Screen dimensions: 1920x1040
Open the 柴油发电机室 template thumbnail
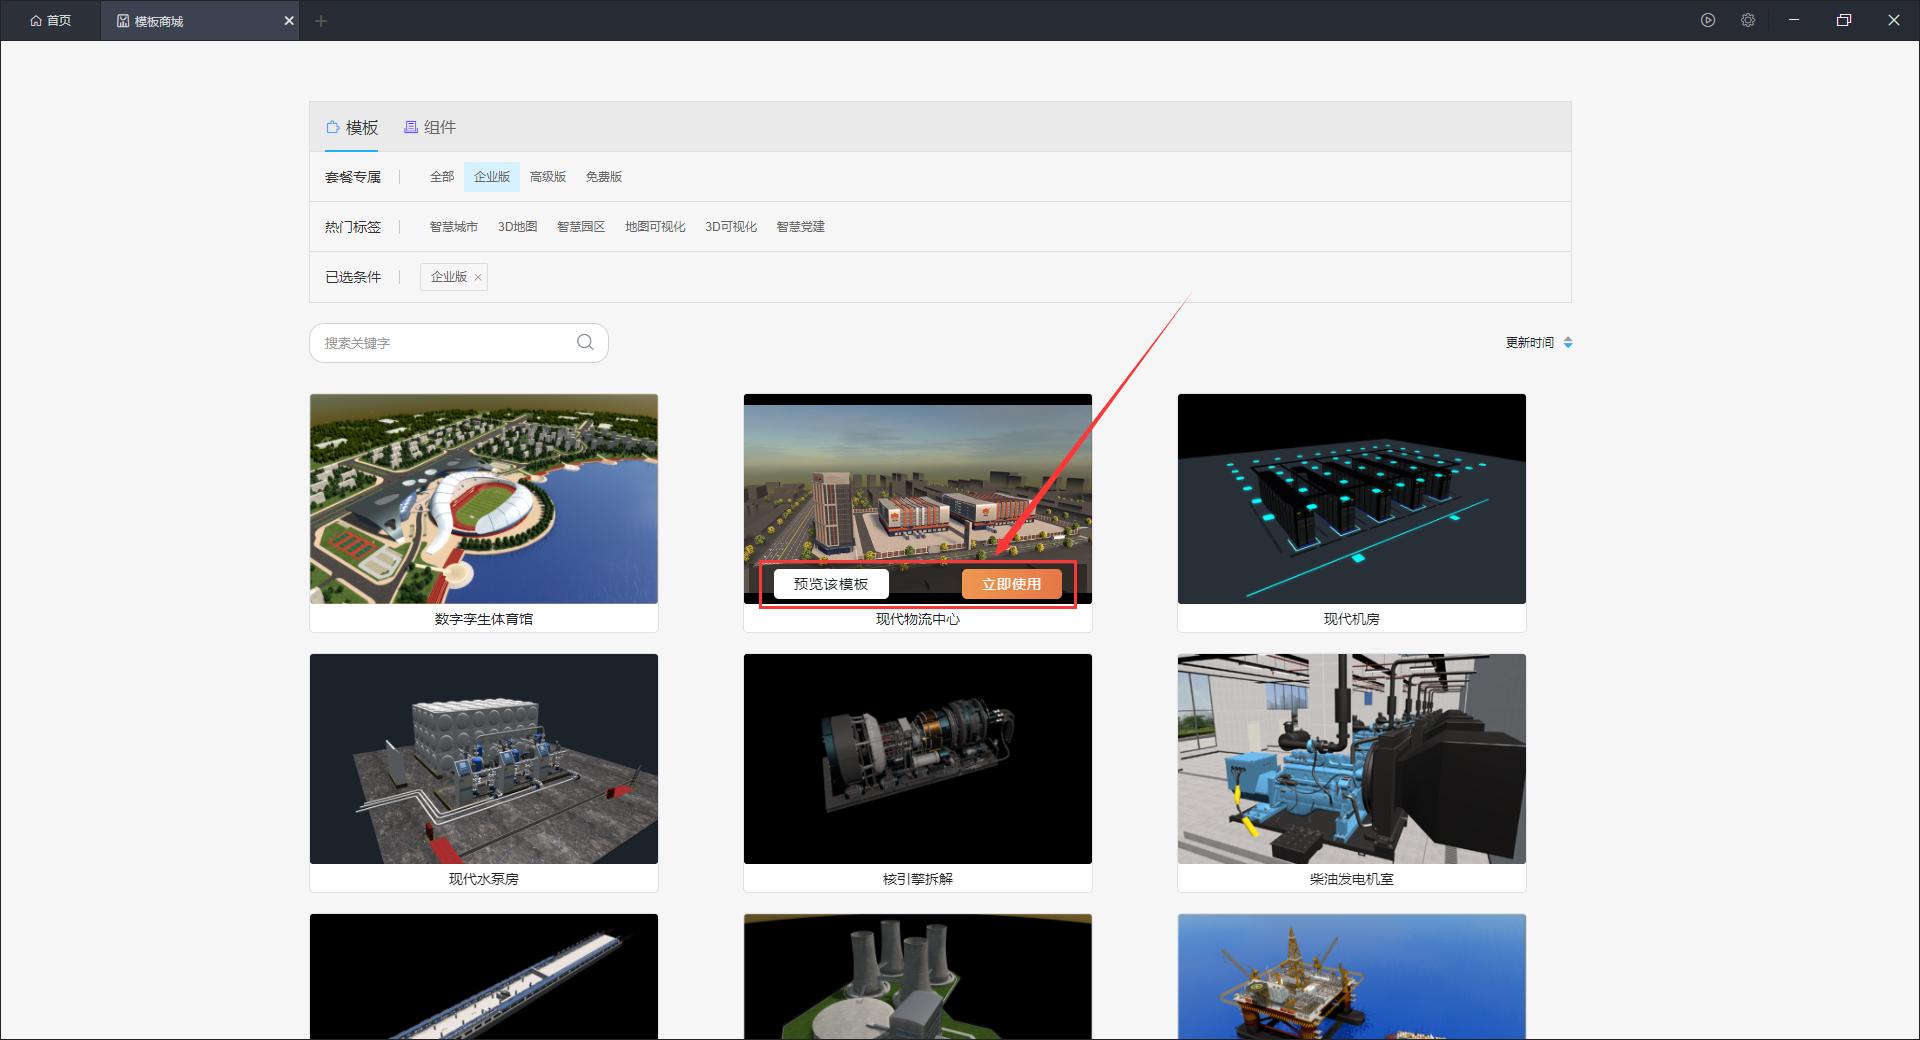(1352, 759)
